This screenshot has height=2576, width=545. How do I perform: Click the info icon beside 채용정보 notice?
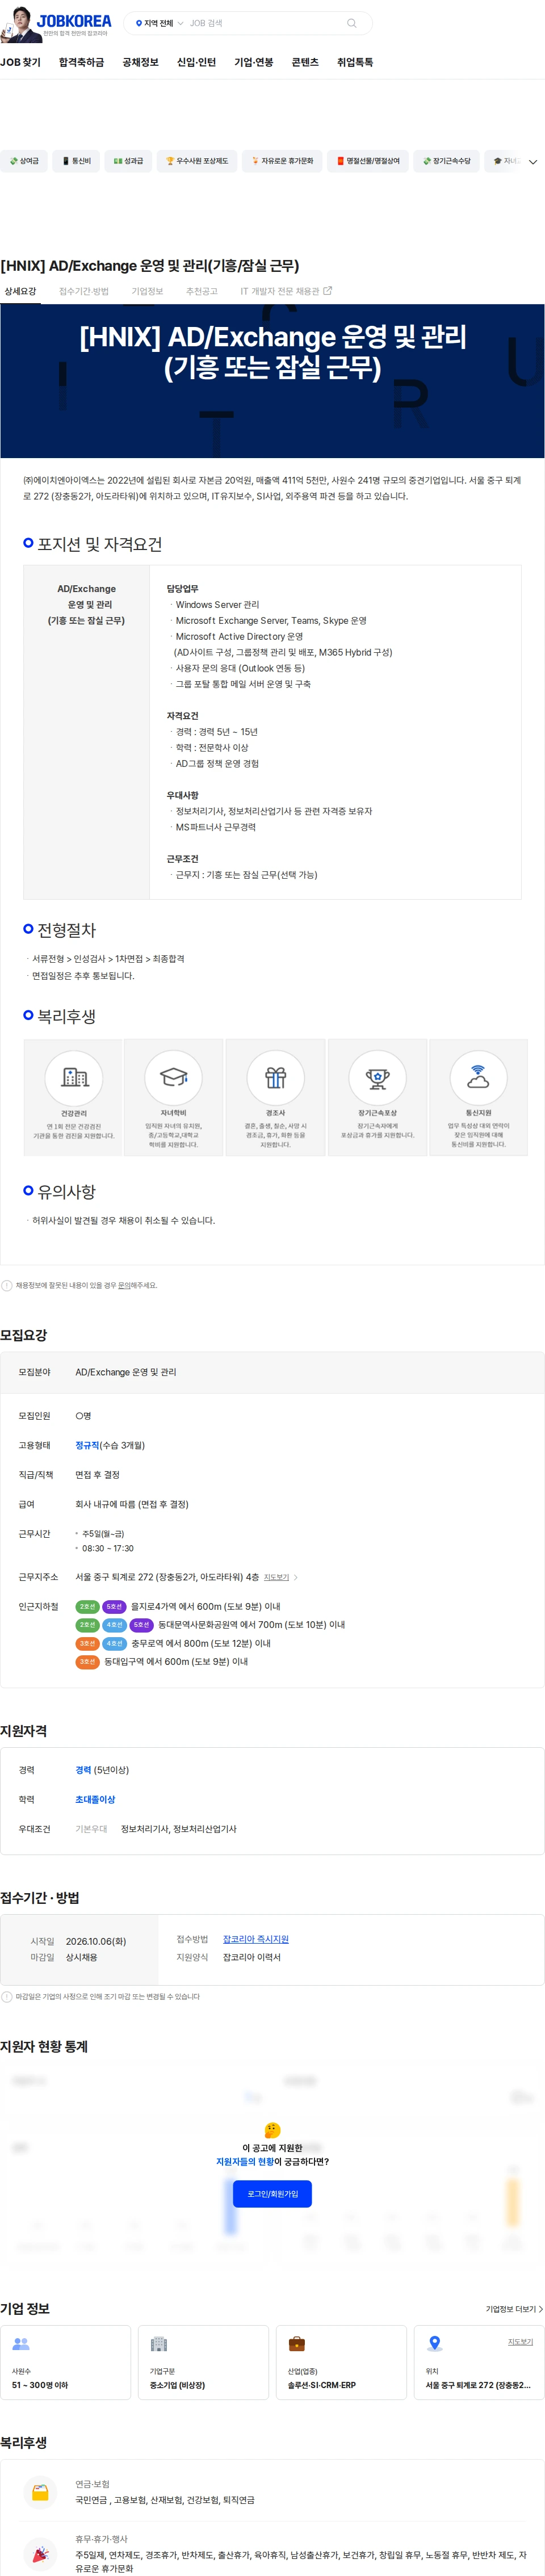pyautogui.click(x=7, y=1285)
